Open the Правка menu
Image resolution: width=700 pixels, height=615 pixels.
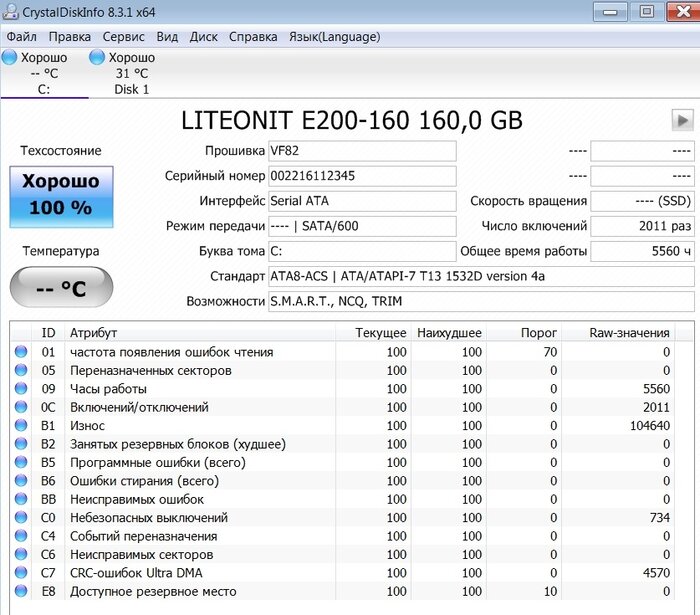click(x=70, y=37)
